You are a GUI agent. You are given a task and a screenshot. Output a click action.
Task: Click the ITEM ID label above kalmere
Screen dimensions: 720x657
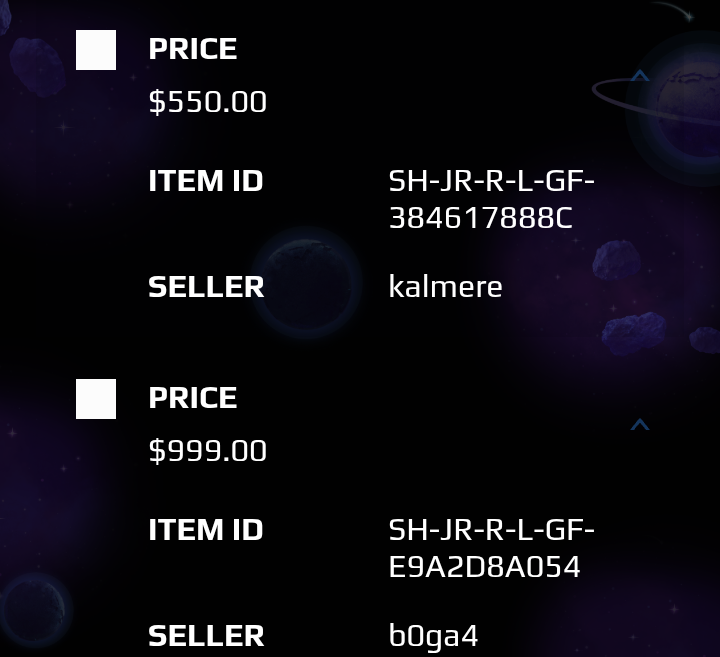[206, 181]
